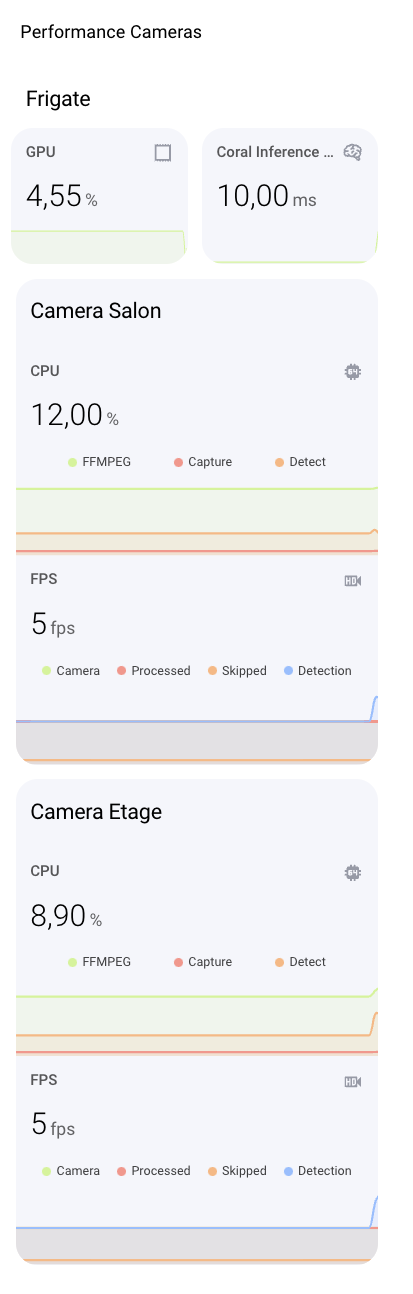This screenshot has height=1294, width=413.
Task: Click Camera Etage FPS HD camera icon
Action: 352,1081
